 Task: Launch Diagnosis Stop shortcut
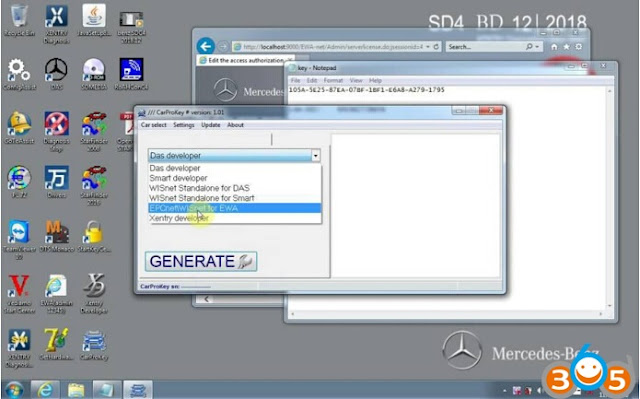(x=56, y=131)
